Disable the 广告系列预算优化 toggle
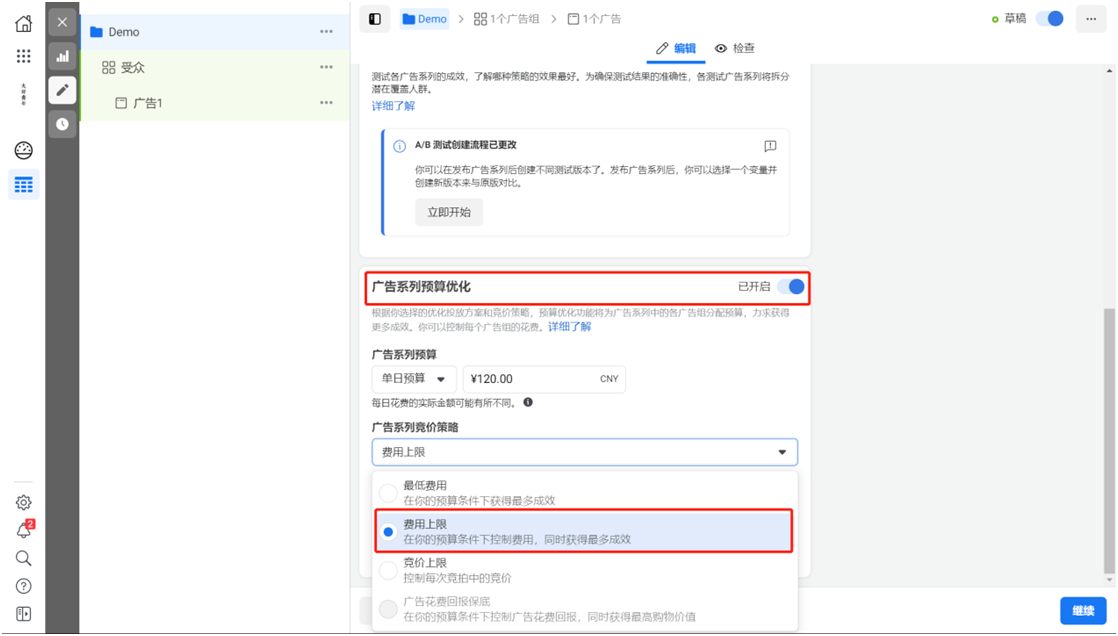 (x=789, y=286)
